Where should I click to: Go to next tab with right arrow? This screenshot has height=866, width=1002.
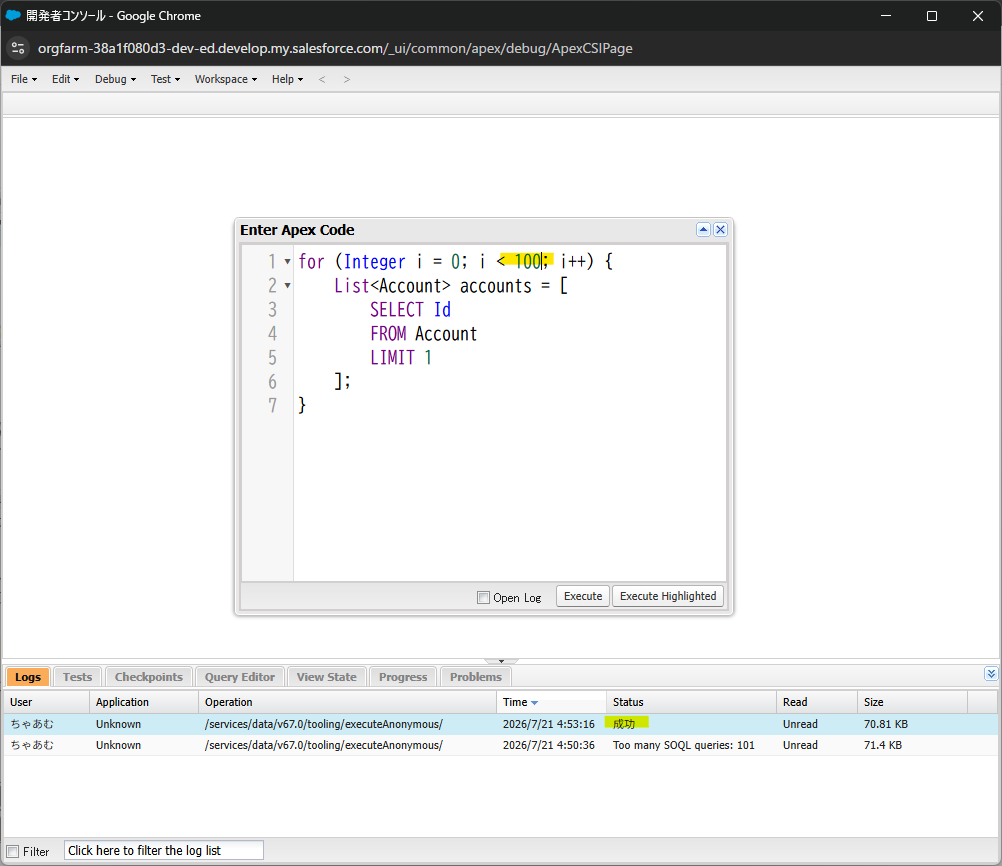(x=346, y=79)
